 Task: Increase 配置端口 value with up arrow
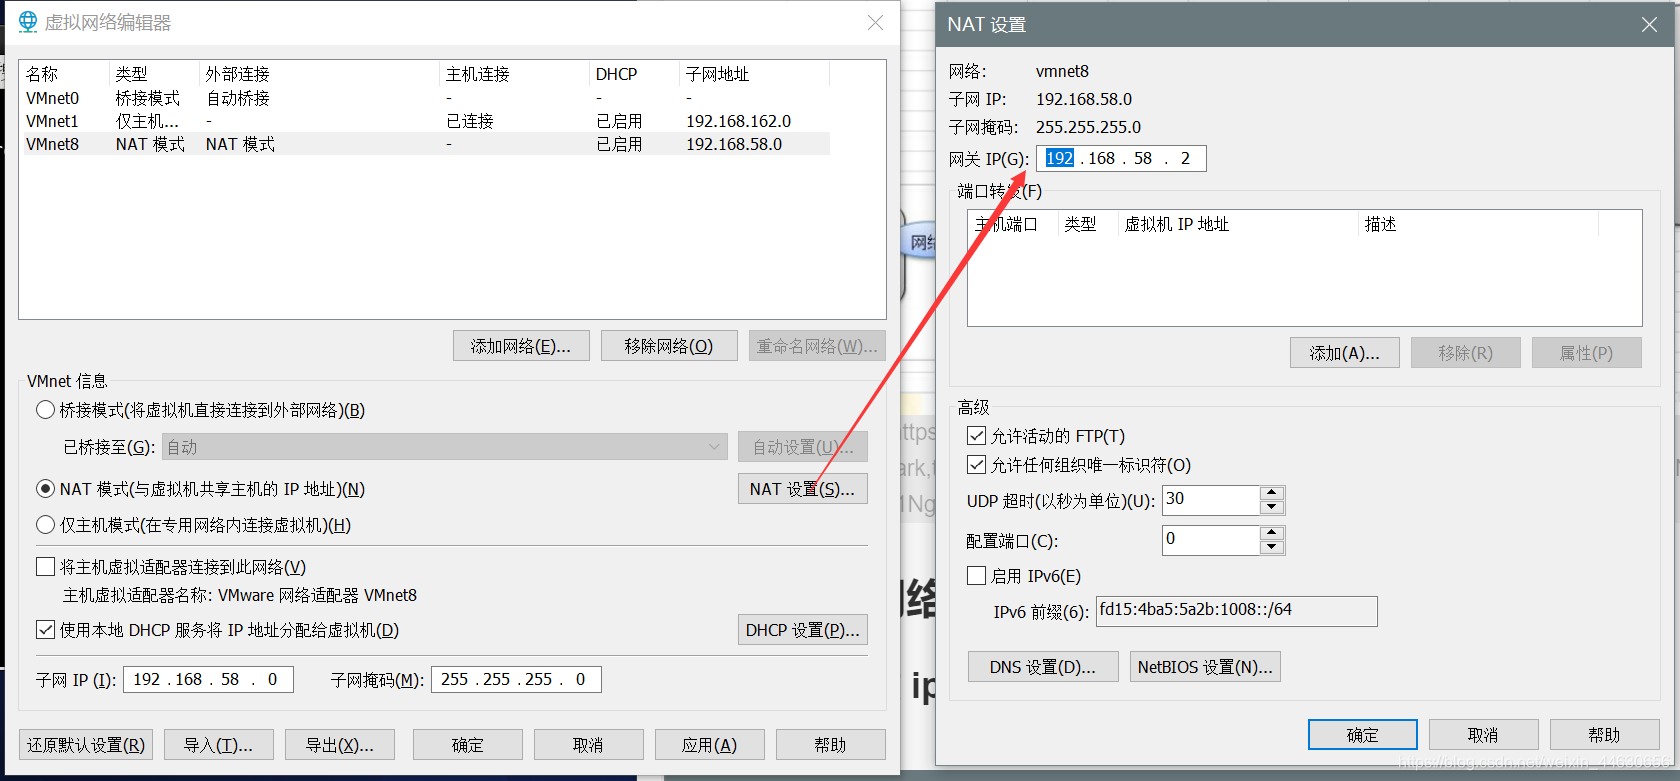[1272, 533]
